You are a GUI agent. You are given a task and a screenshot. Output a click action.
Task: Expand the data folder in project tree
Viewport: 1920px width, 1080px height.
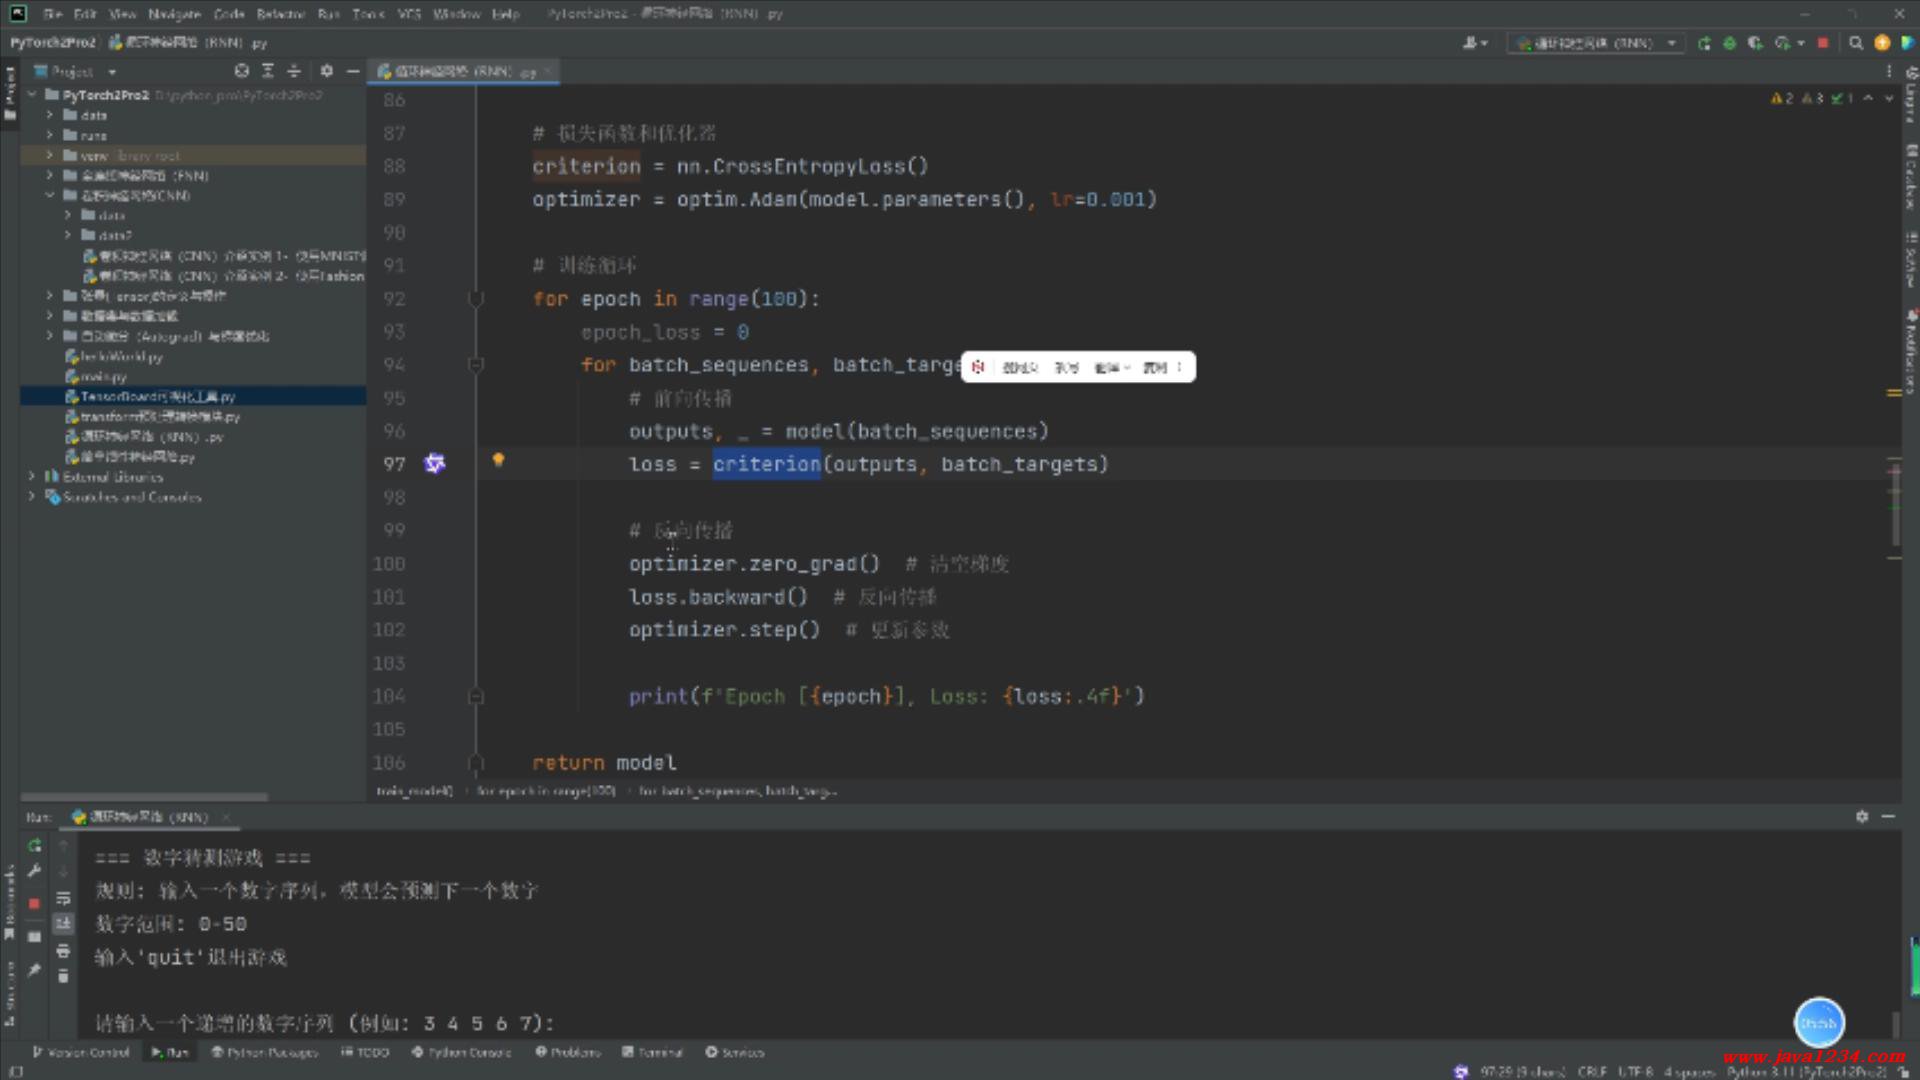click(49, 115)
